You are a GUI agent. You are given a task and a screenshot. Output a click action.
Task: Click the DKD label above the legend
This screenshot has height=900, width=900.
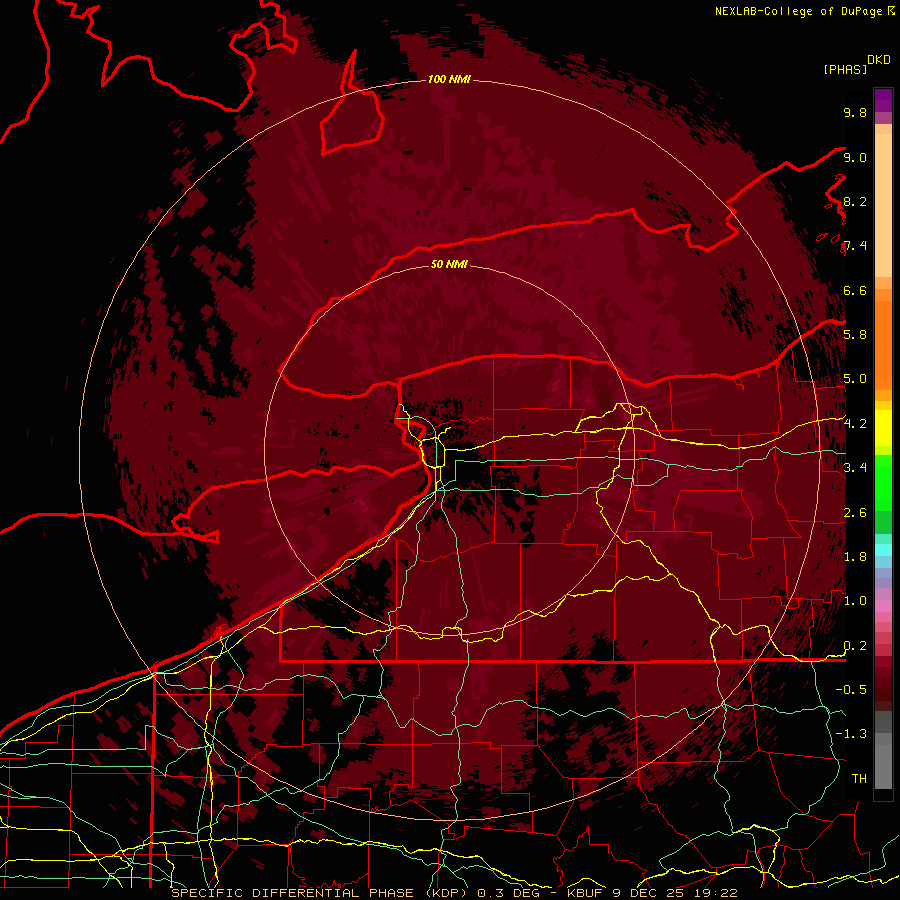879,60
